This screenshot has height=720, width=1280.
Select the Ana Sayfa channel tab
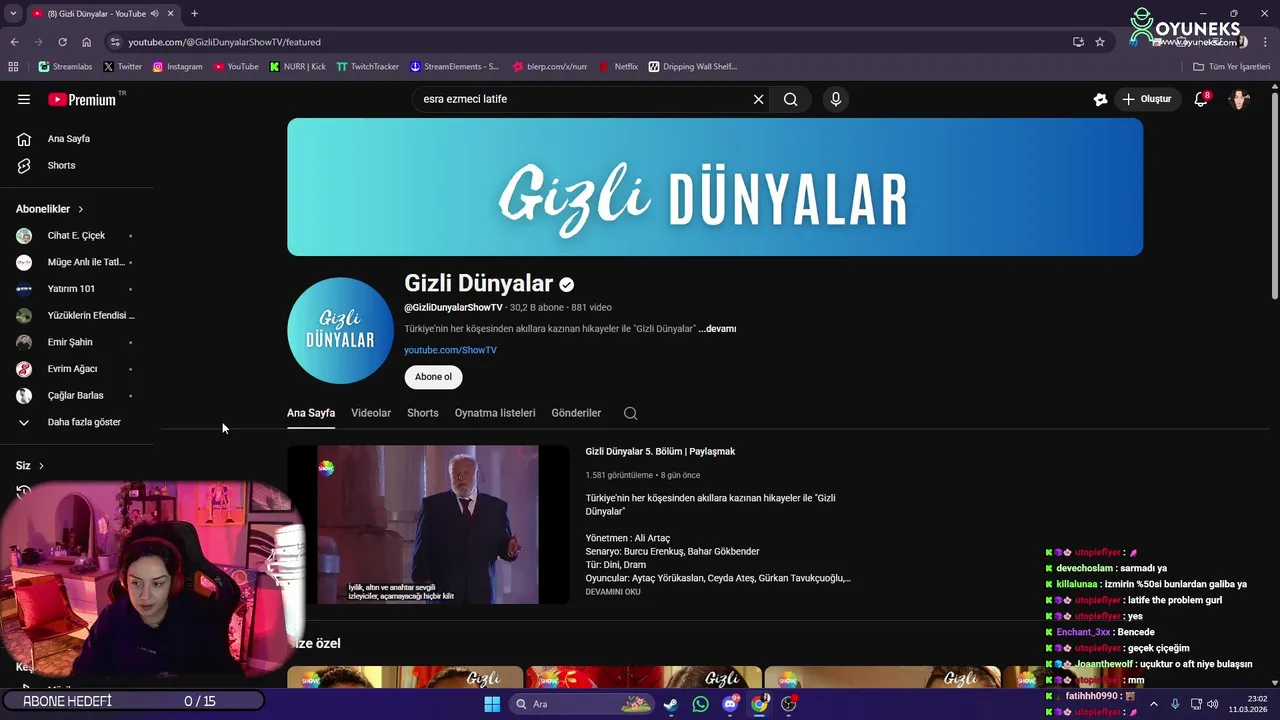311,413
